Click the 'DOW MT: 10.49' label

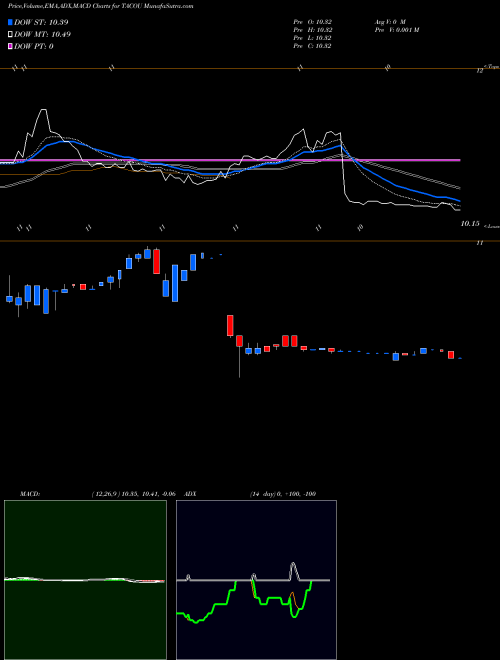(x=43, y=35)
